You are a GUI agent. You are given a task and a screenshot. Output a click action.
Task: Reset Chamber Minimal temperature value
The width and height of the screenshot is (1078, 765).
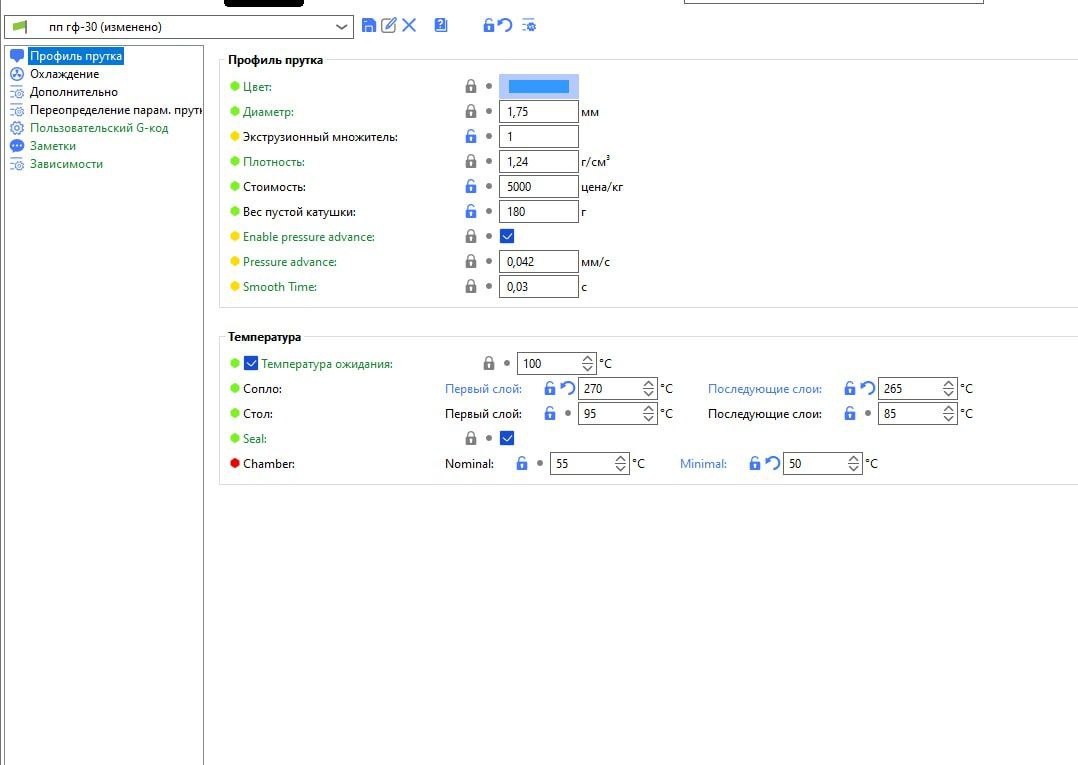pyautogui.click(x=773, y=464)
